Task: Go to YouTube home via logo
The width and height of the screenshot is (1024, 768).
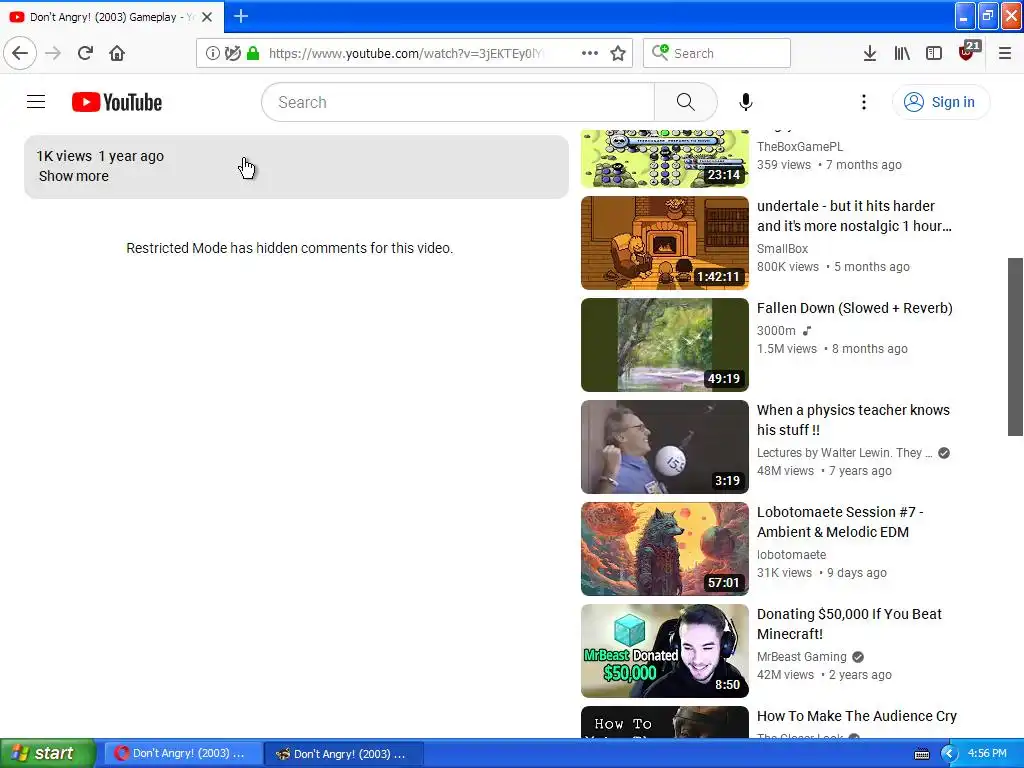Action: (x=117, y=102)
